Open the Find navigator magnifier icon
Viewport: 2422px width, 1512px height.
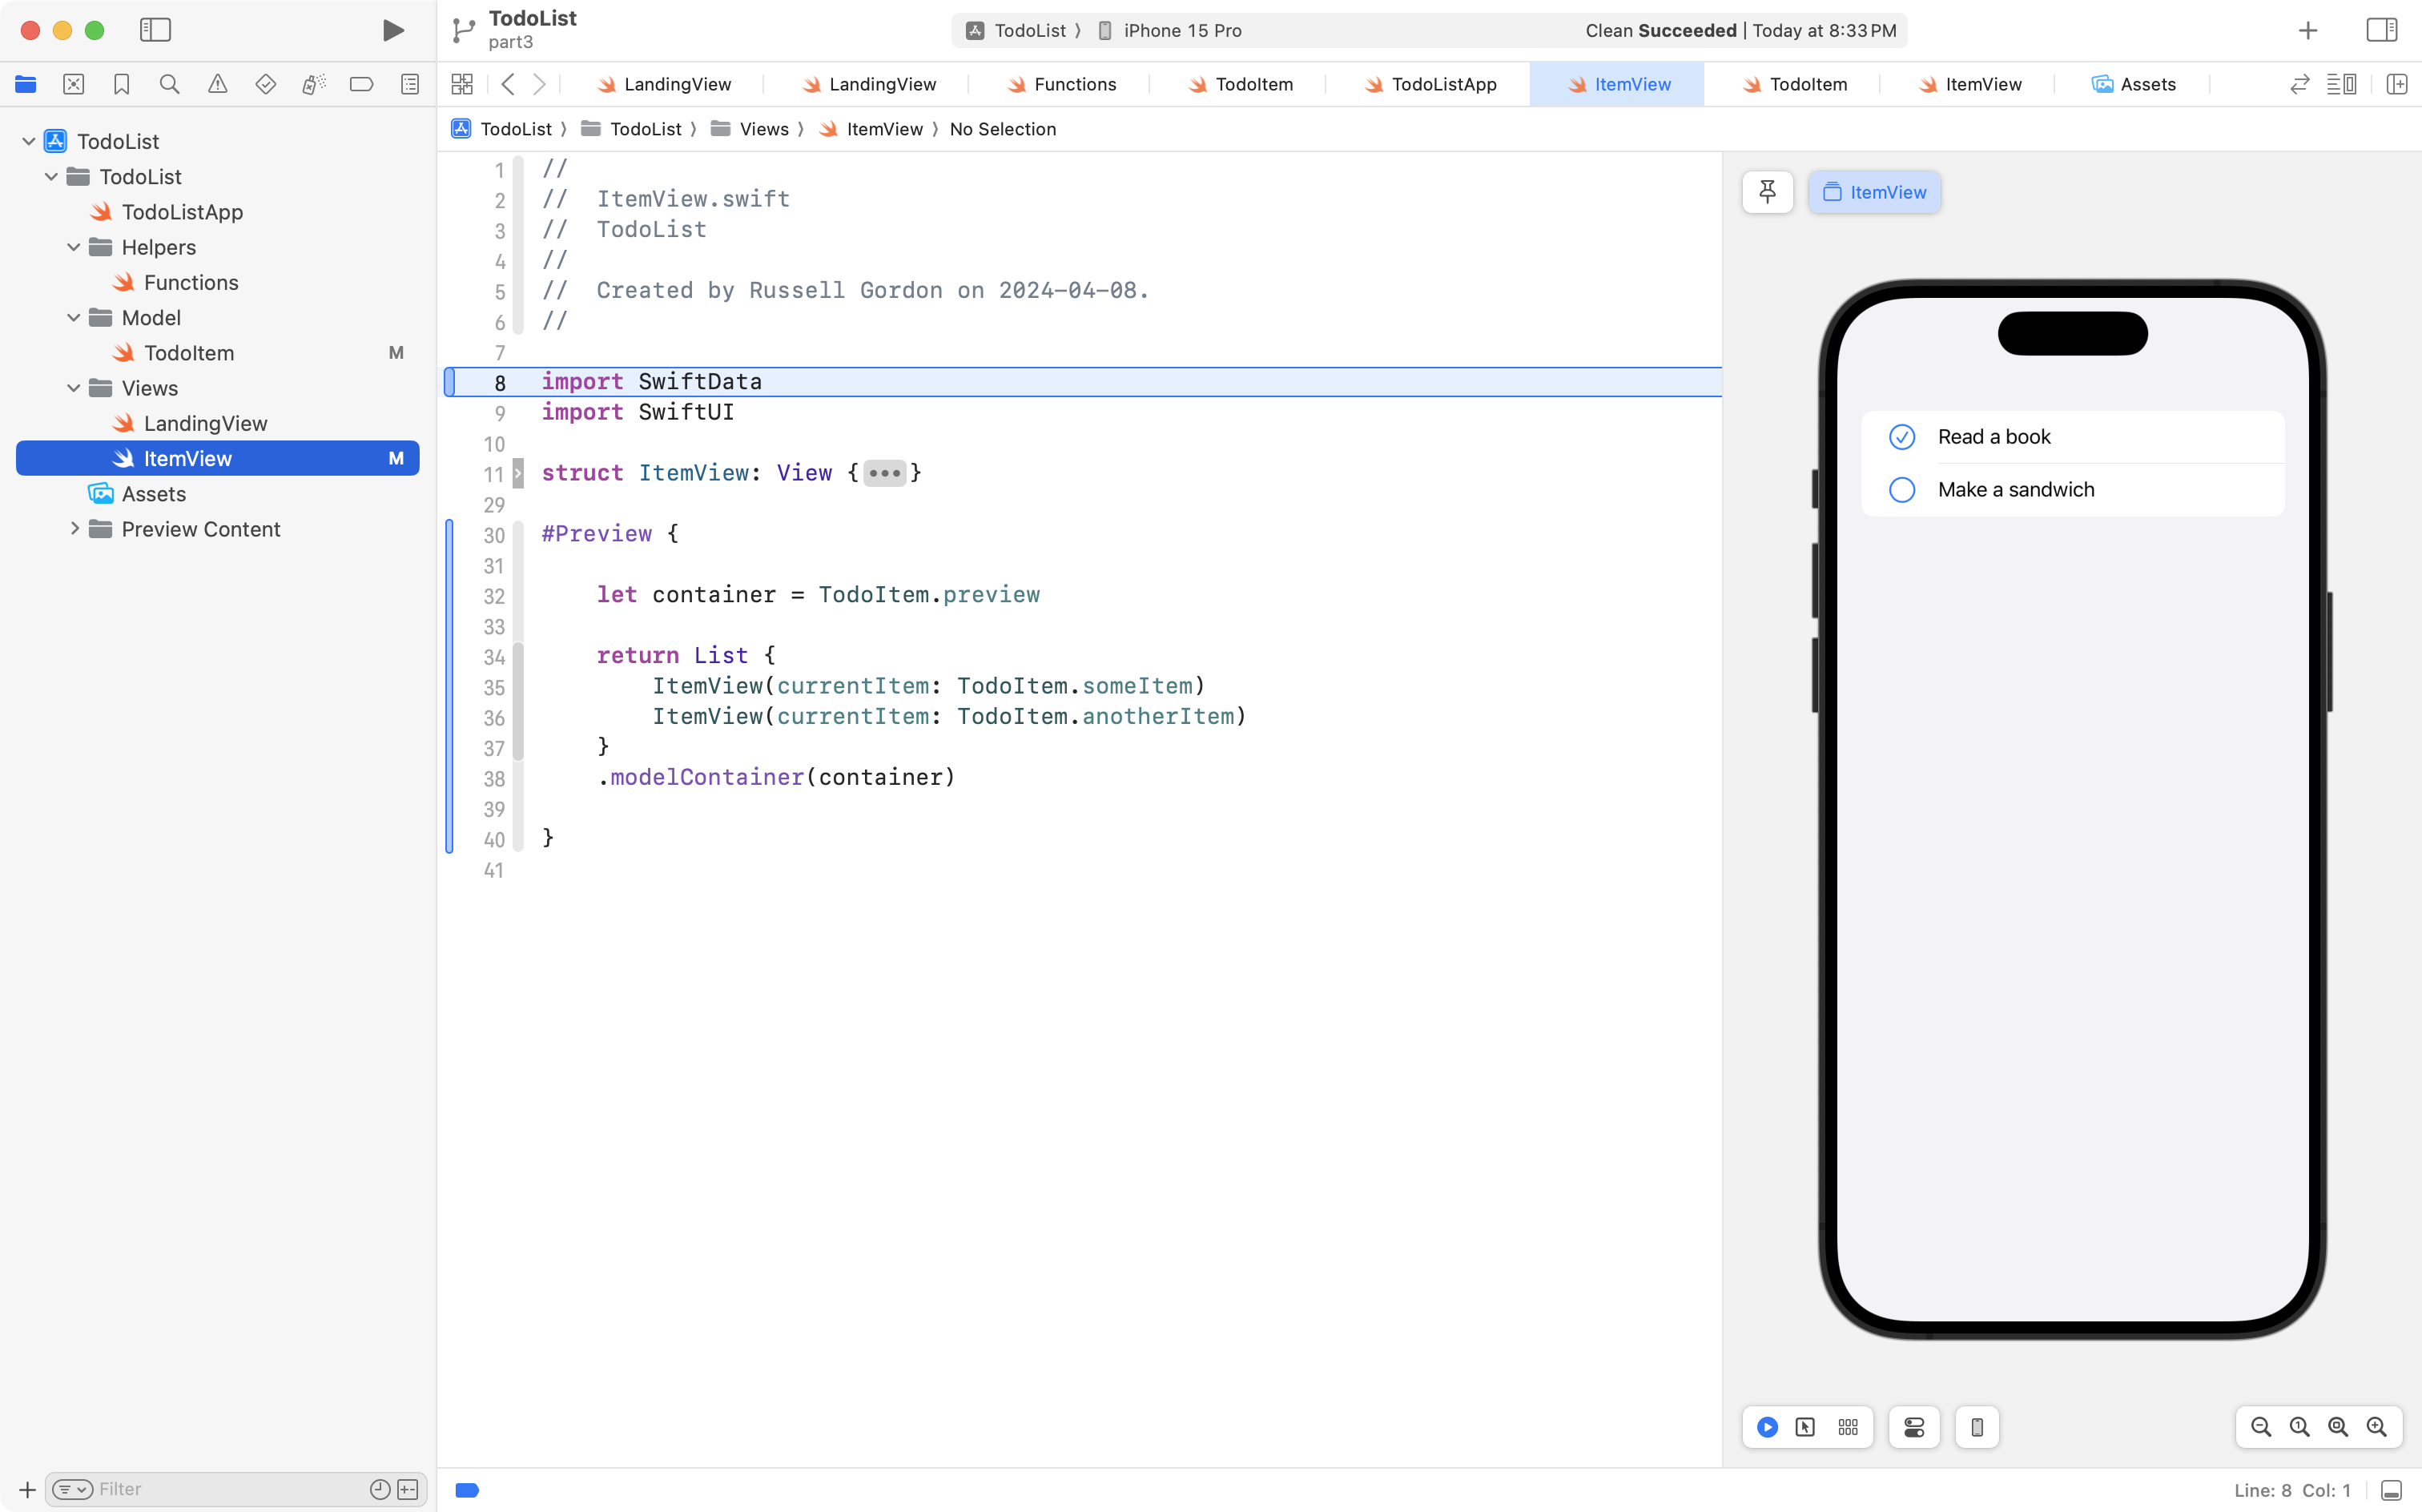[x=169, y=84]
